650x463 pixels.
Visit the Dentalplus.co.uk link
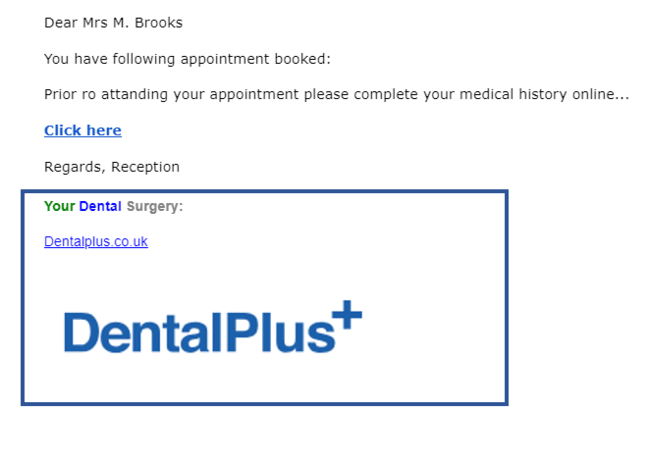point(96,241)
